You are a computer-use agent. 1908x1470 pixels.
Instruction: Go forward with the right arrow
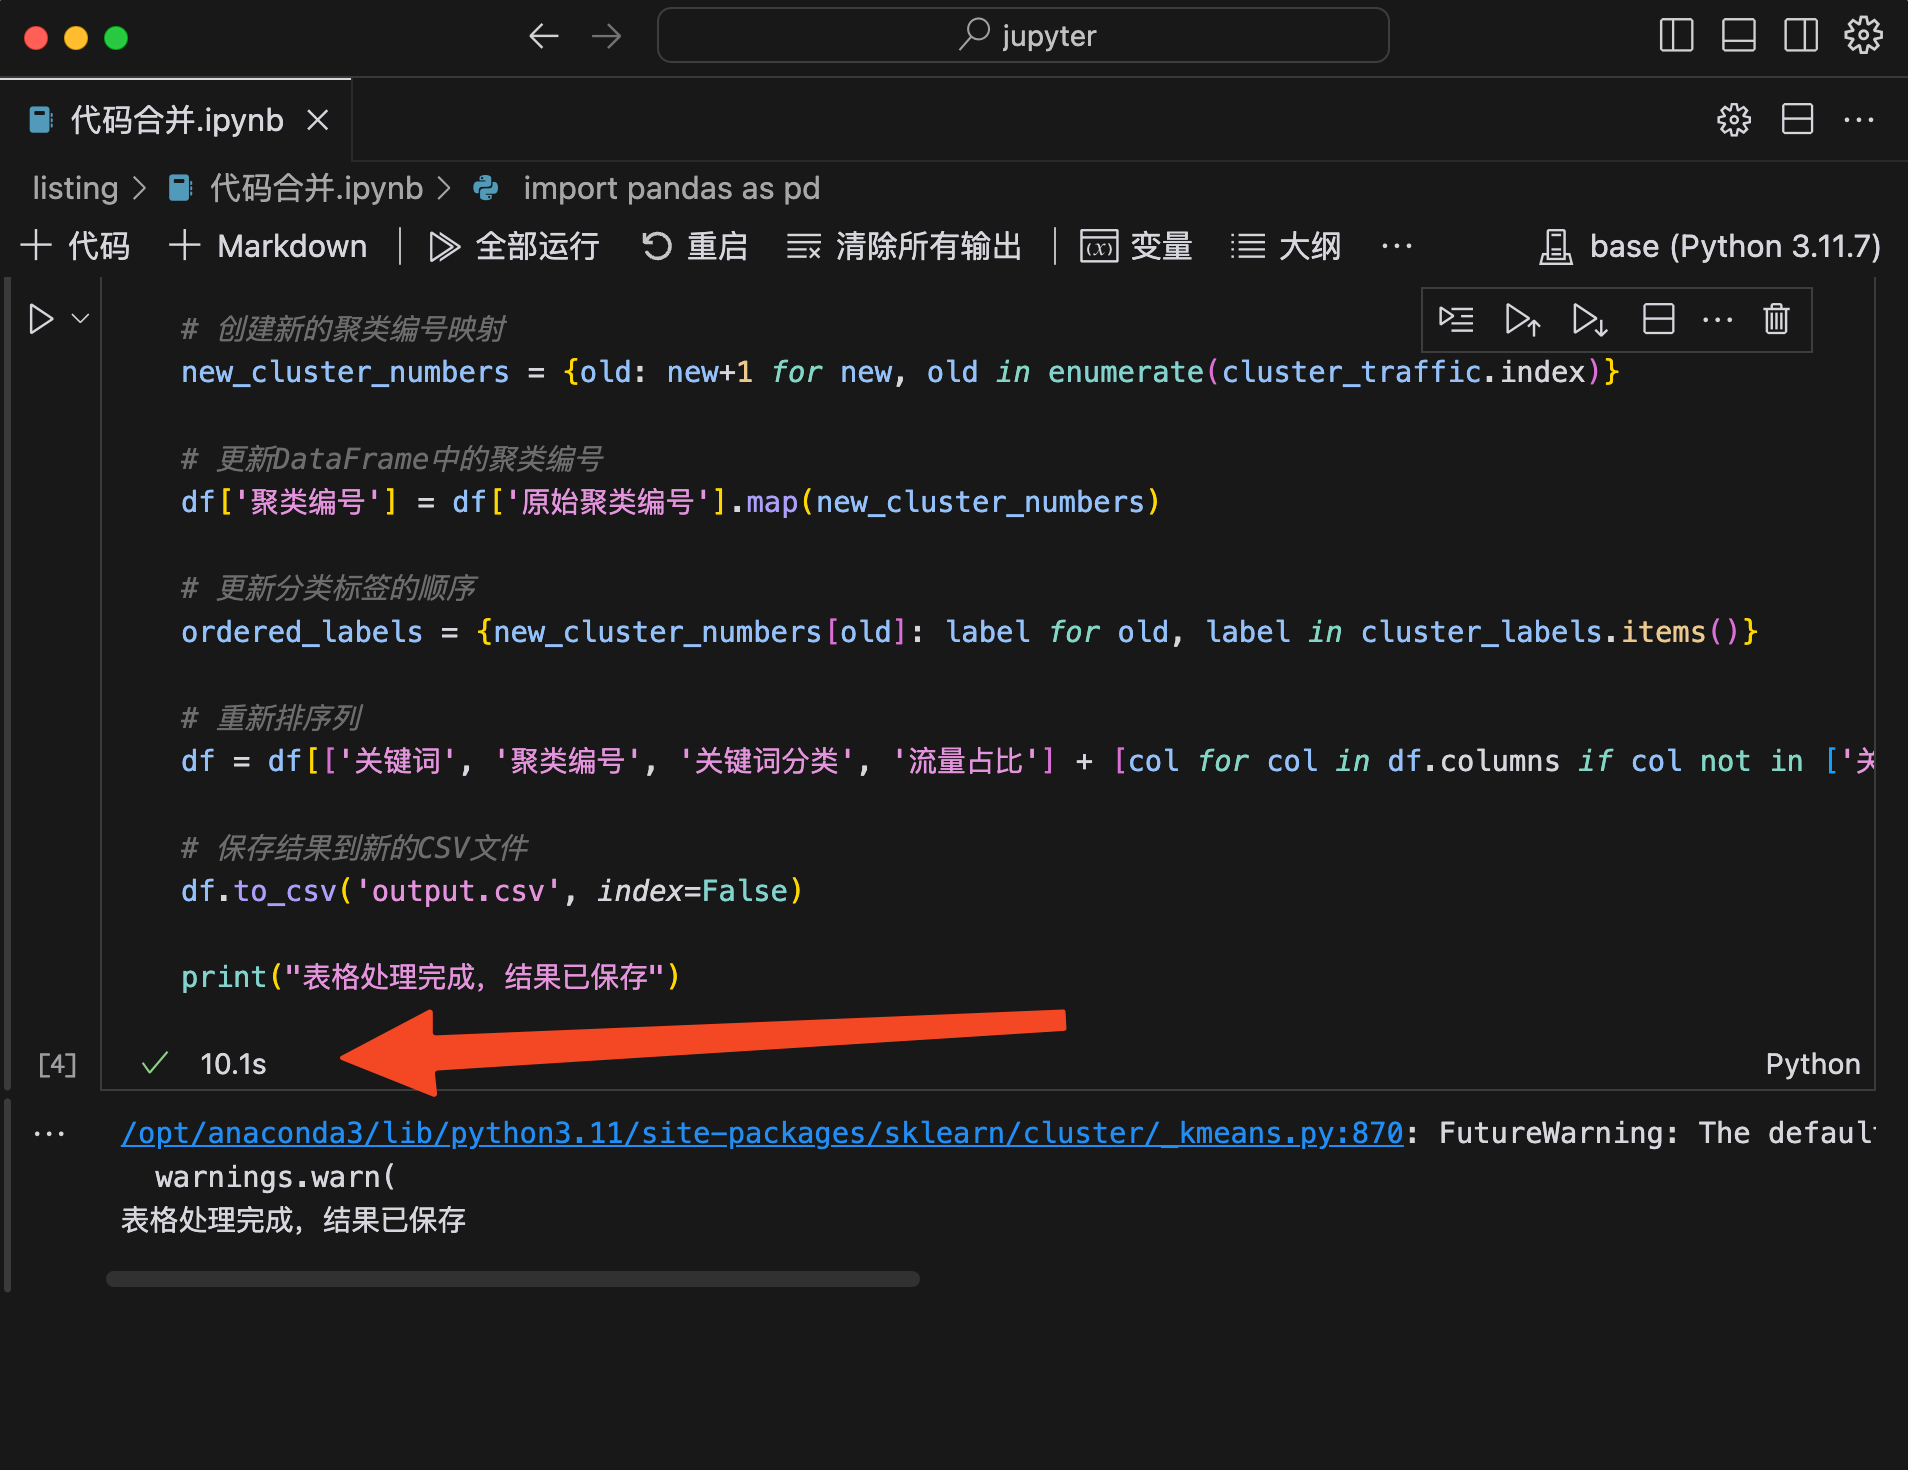click(x=606, y=37)
